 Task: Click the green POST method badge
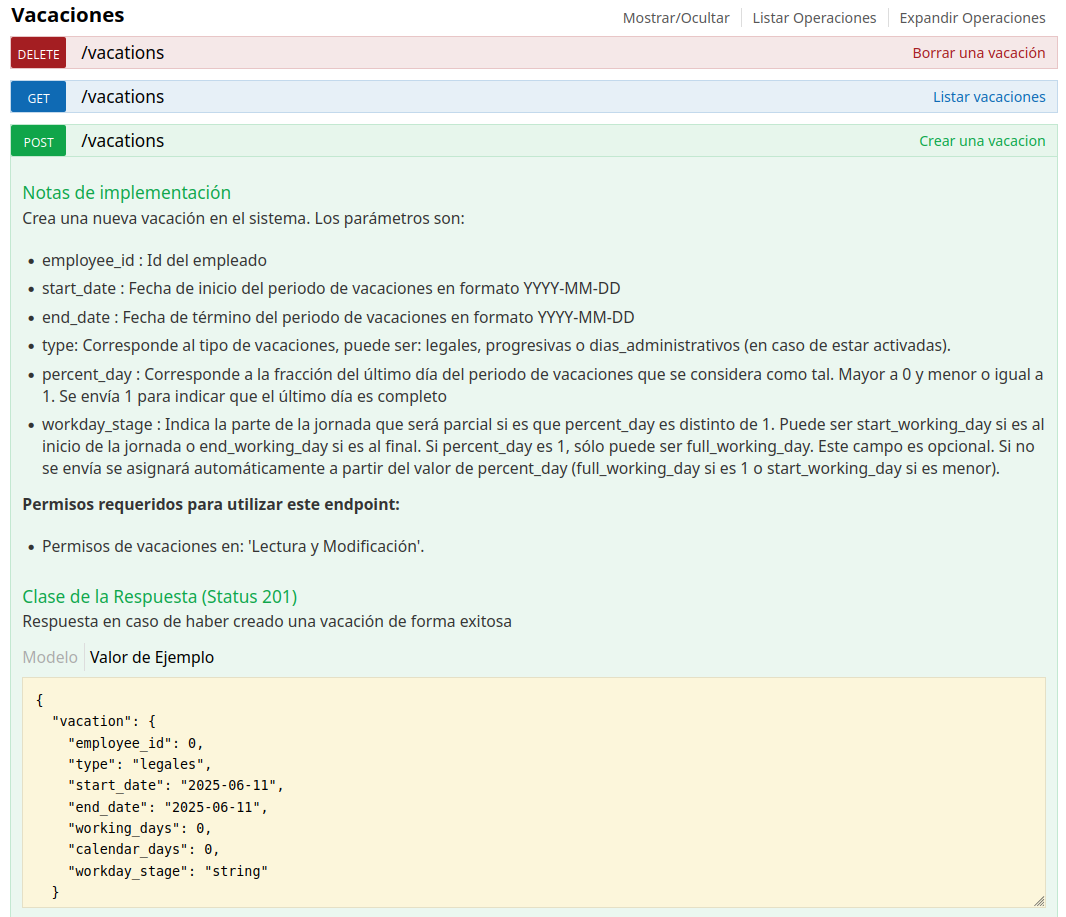(38, 141)
